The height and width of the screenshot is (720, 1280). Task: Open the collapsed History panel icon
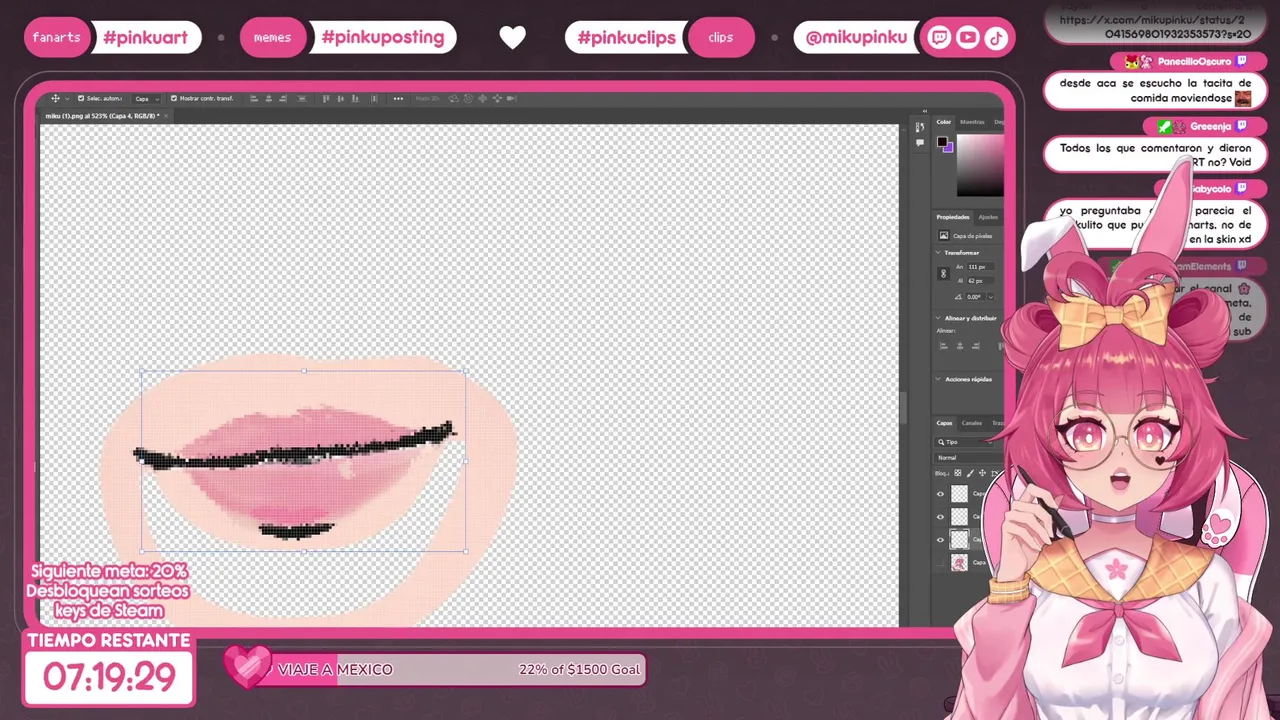pos(918,127)
